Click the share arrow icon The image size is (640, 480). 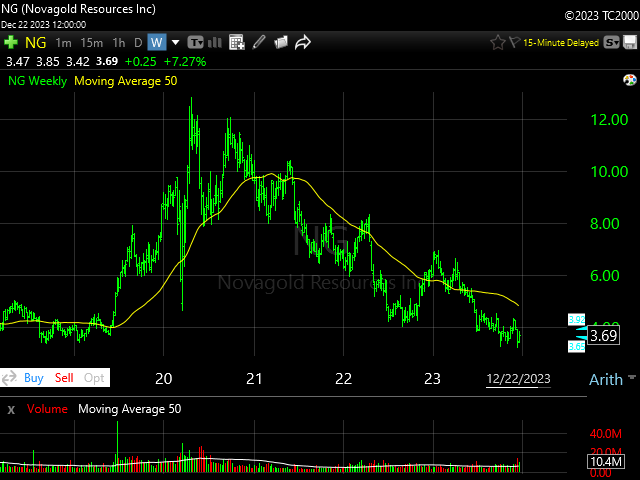pyautogui.click(x=303, y=42)
